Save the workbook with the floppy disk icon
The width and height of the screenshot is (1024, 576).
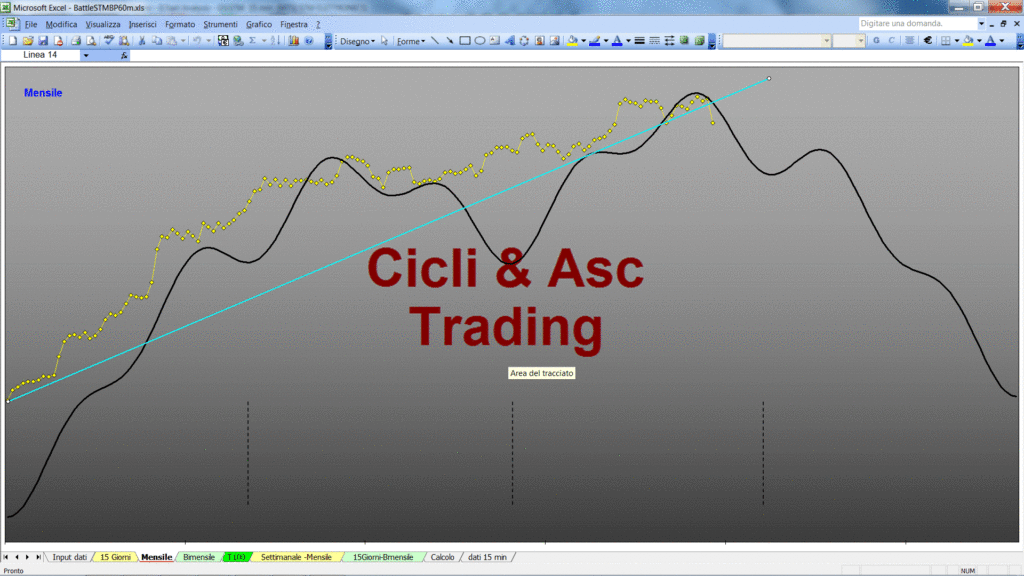[x=43, y=40]
